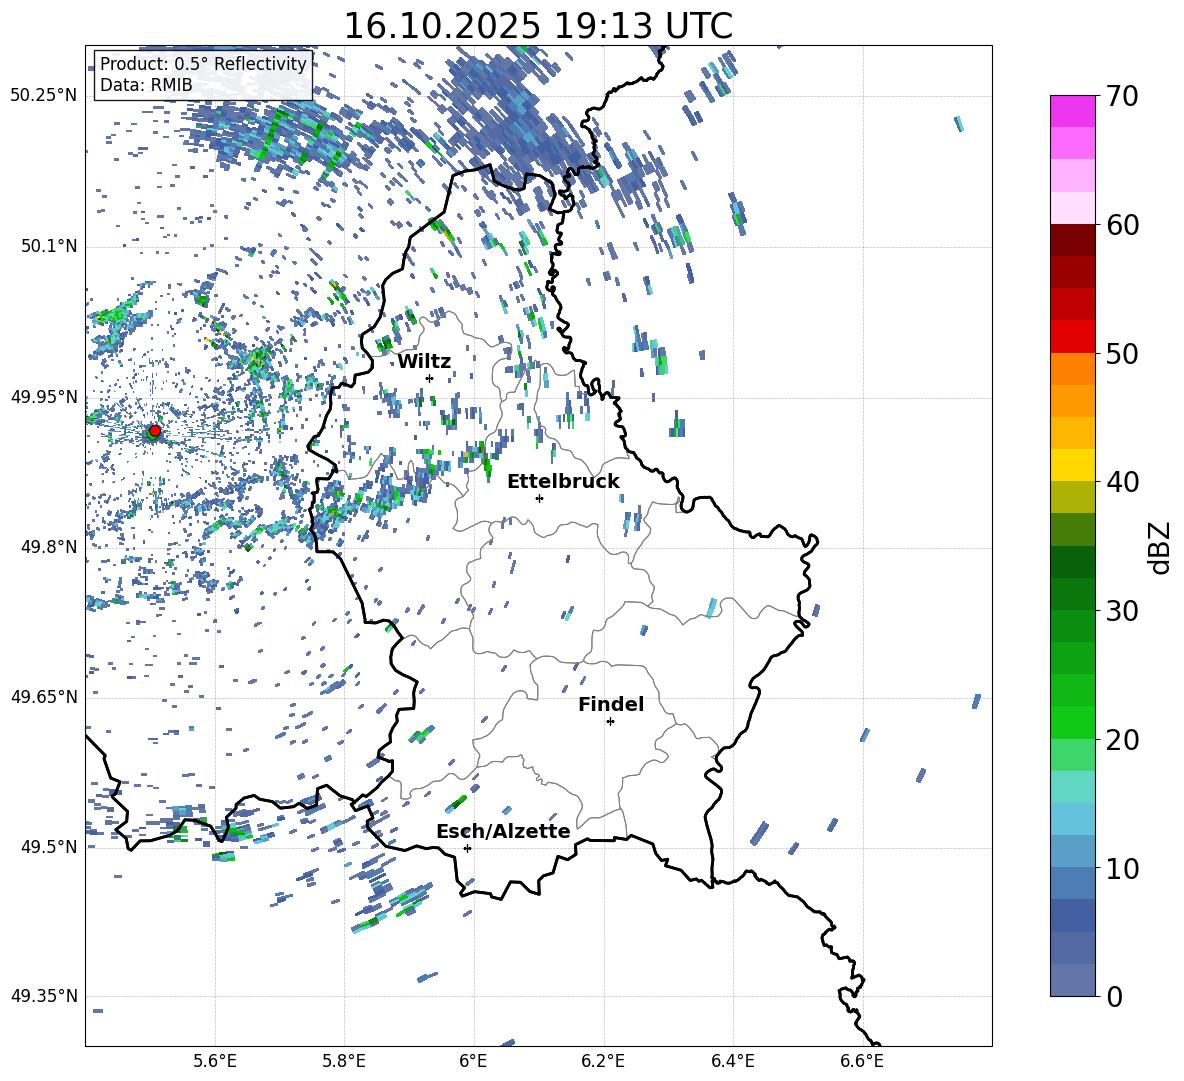Screen dimensions: 1184x1081
Task: Click the Data: RMIB text
Action: tap(146, 85)
